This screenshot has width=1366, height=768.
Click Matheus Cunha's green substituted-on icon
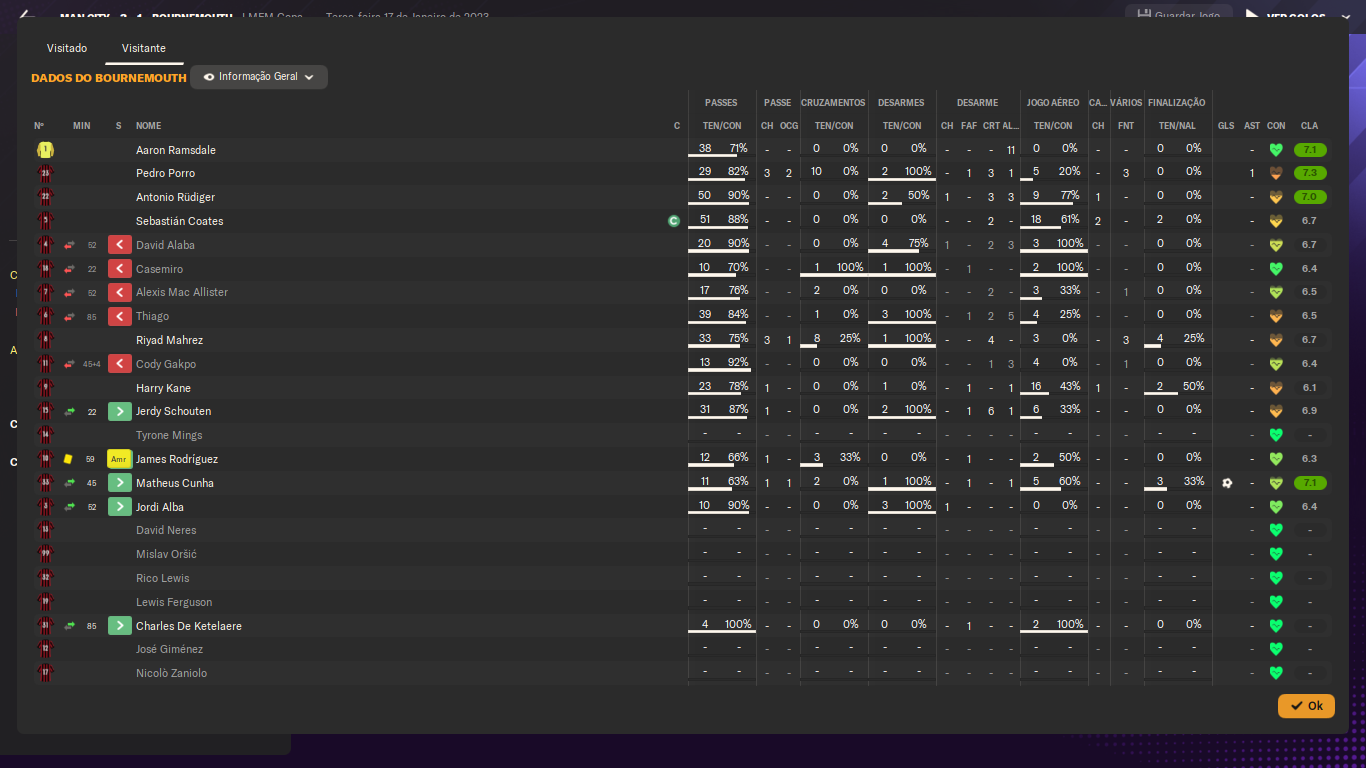pyautogui.click(x=120, y=483)
